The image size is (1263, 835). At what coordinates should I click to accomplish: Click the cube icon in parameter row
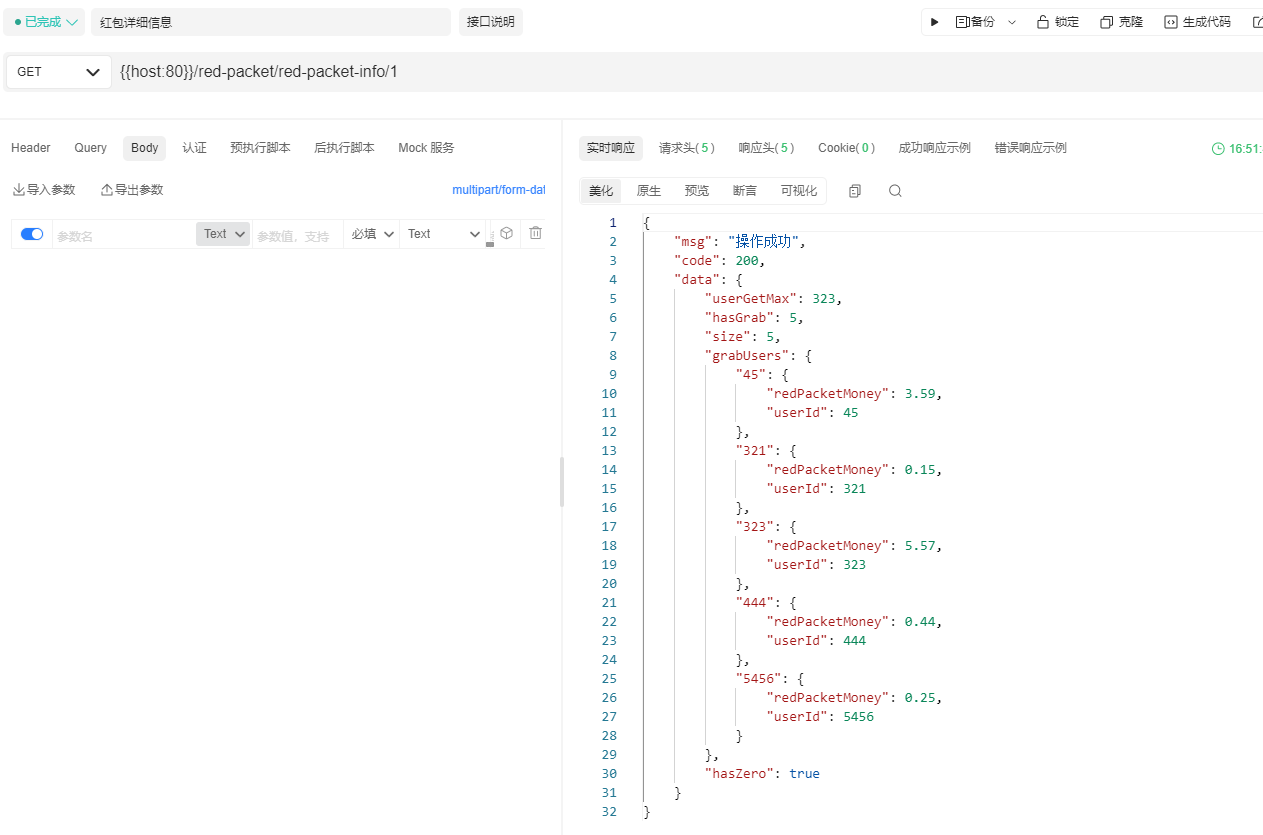point(507,233)
